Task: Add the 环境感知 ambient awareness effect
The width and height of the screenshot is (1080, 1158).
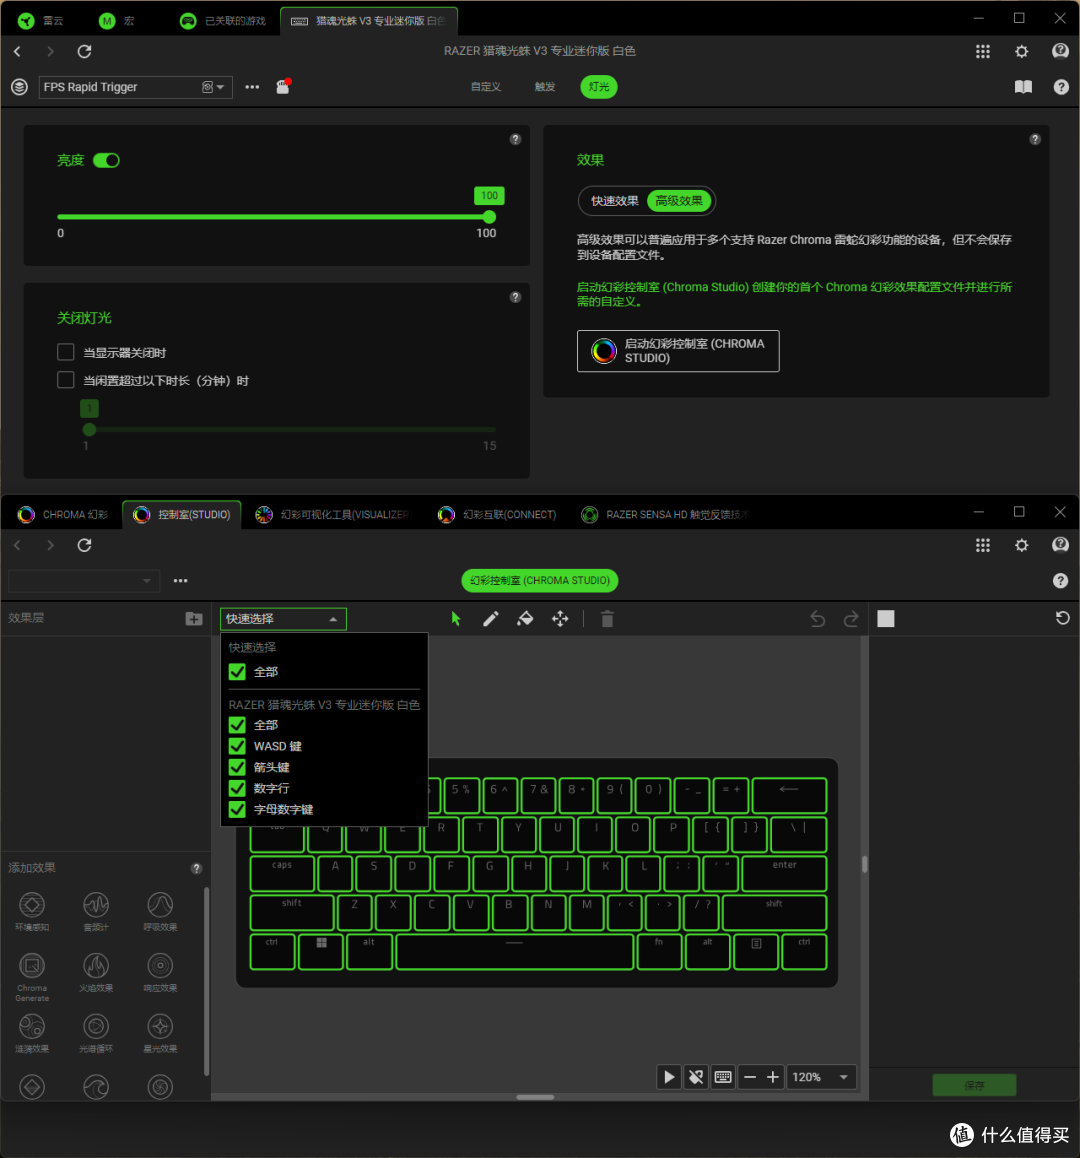Action: tap(32, 911)
